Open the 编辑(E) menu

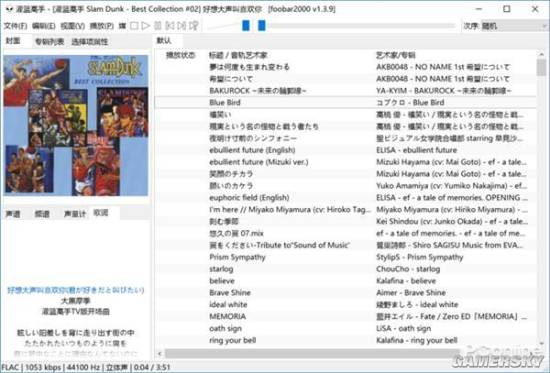click(x=43, y=26)
